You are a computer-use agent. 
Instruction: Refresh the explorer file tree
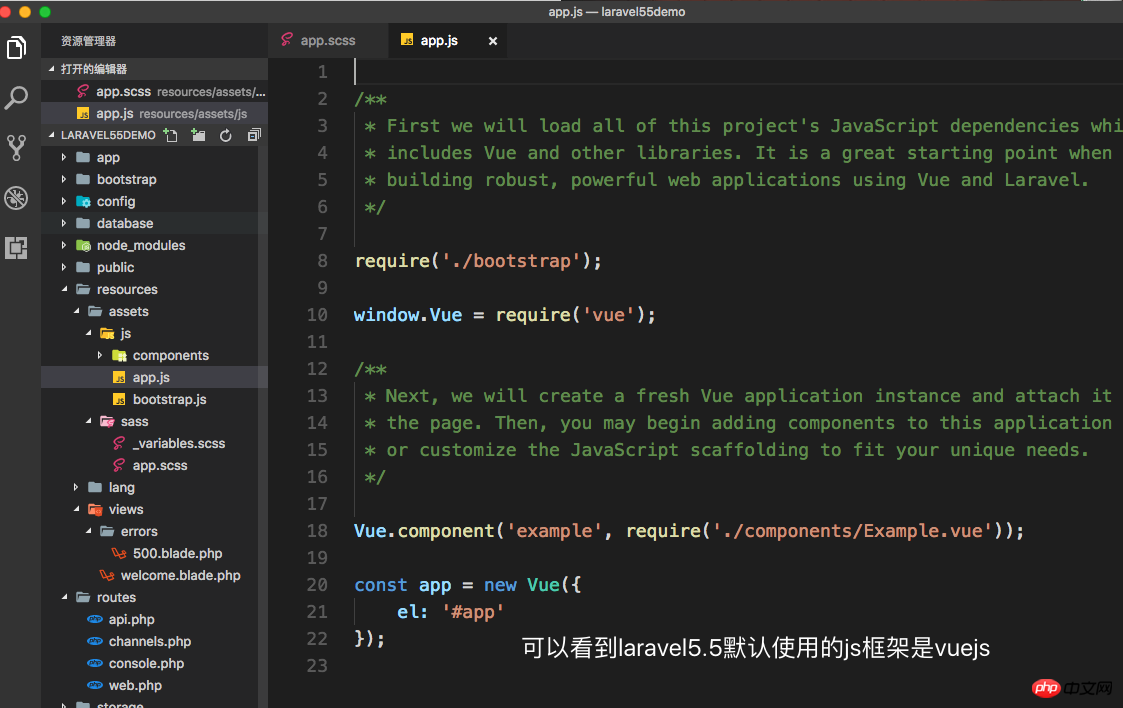tap(226, 135)
